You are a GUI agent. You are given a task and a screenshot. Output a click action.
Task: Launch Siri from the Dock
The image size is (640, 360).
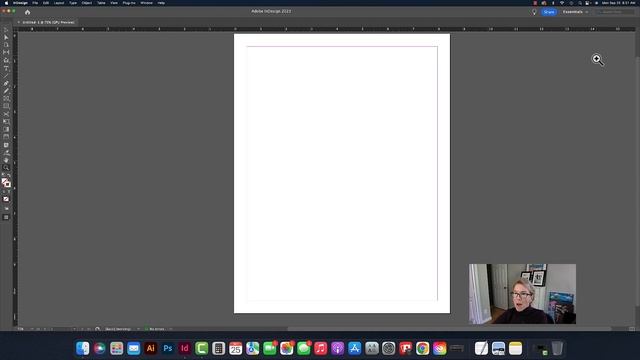100,348
